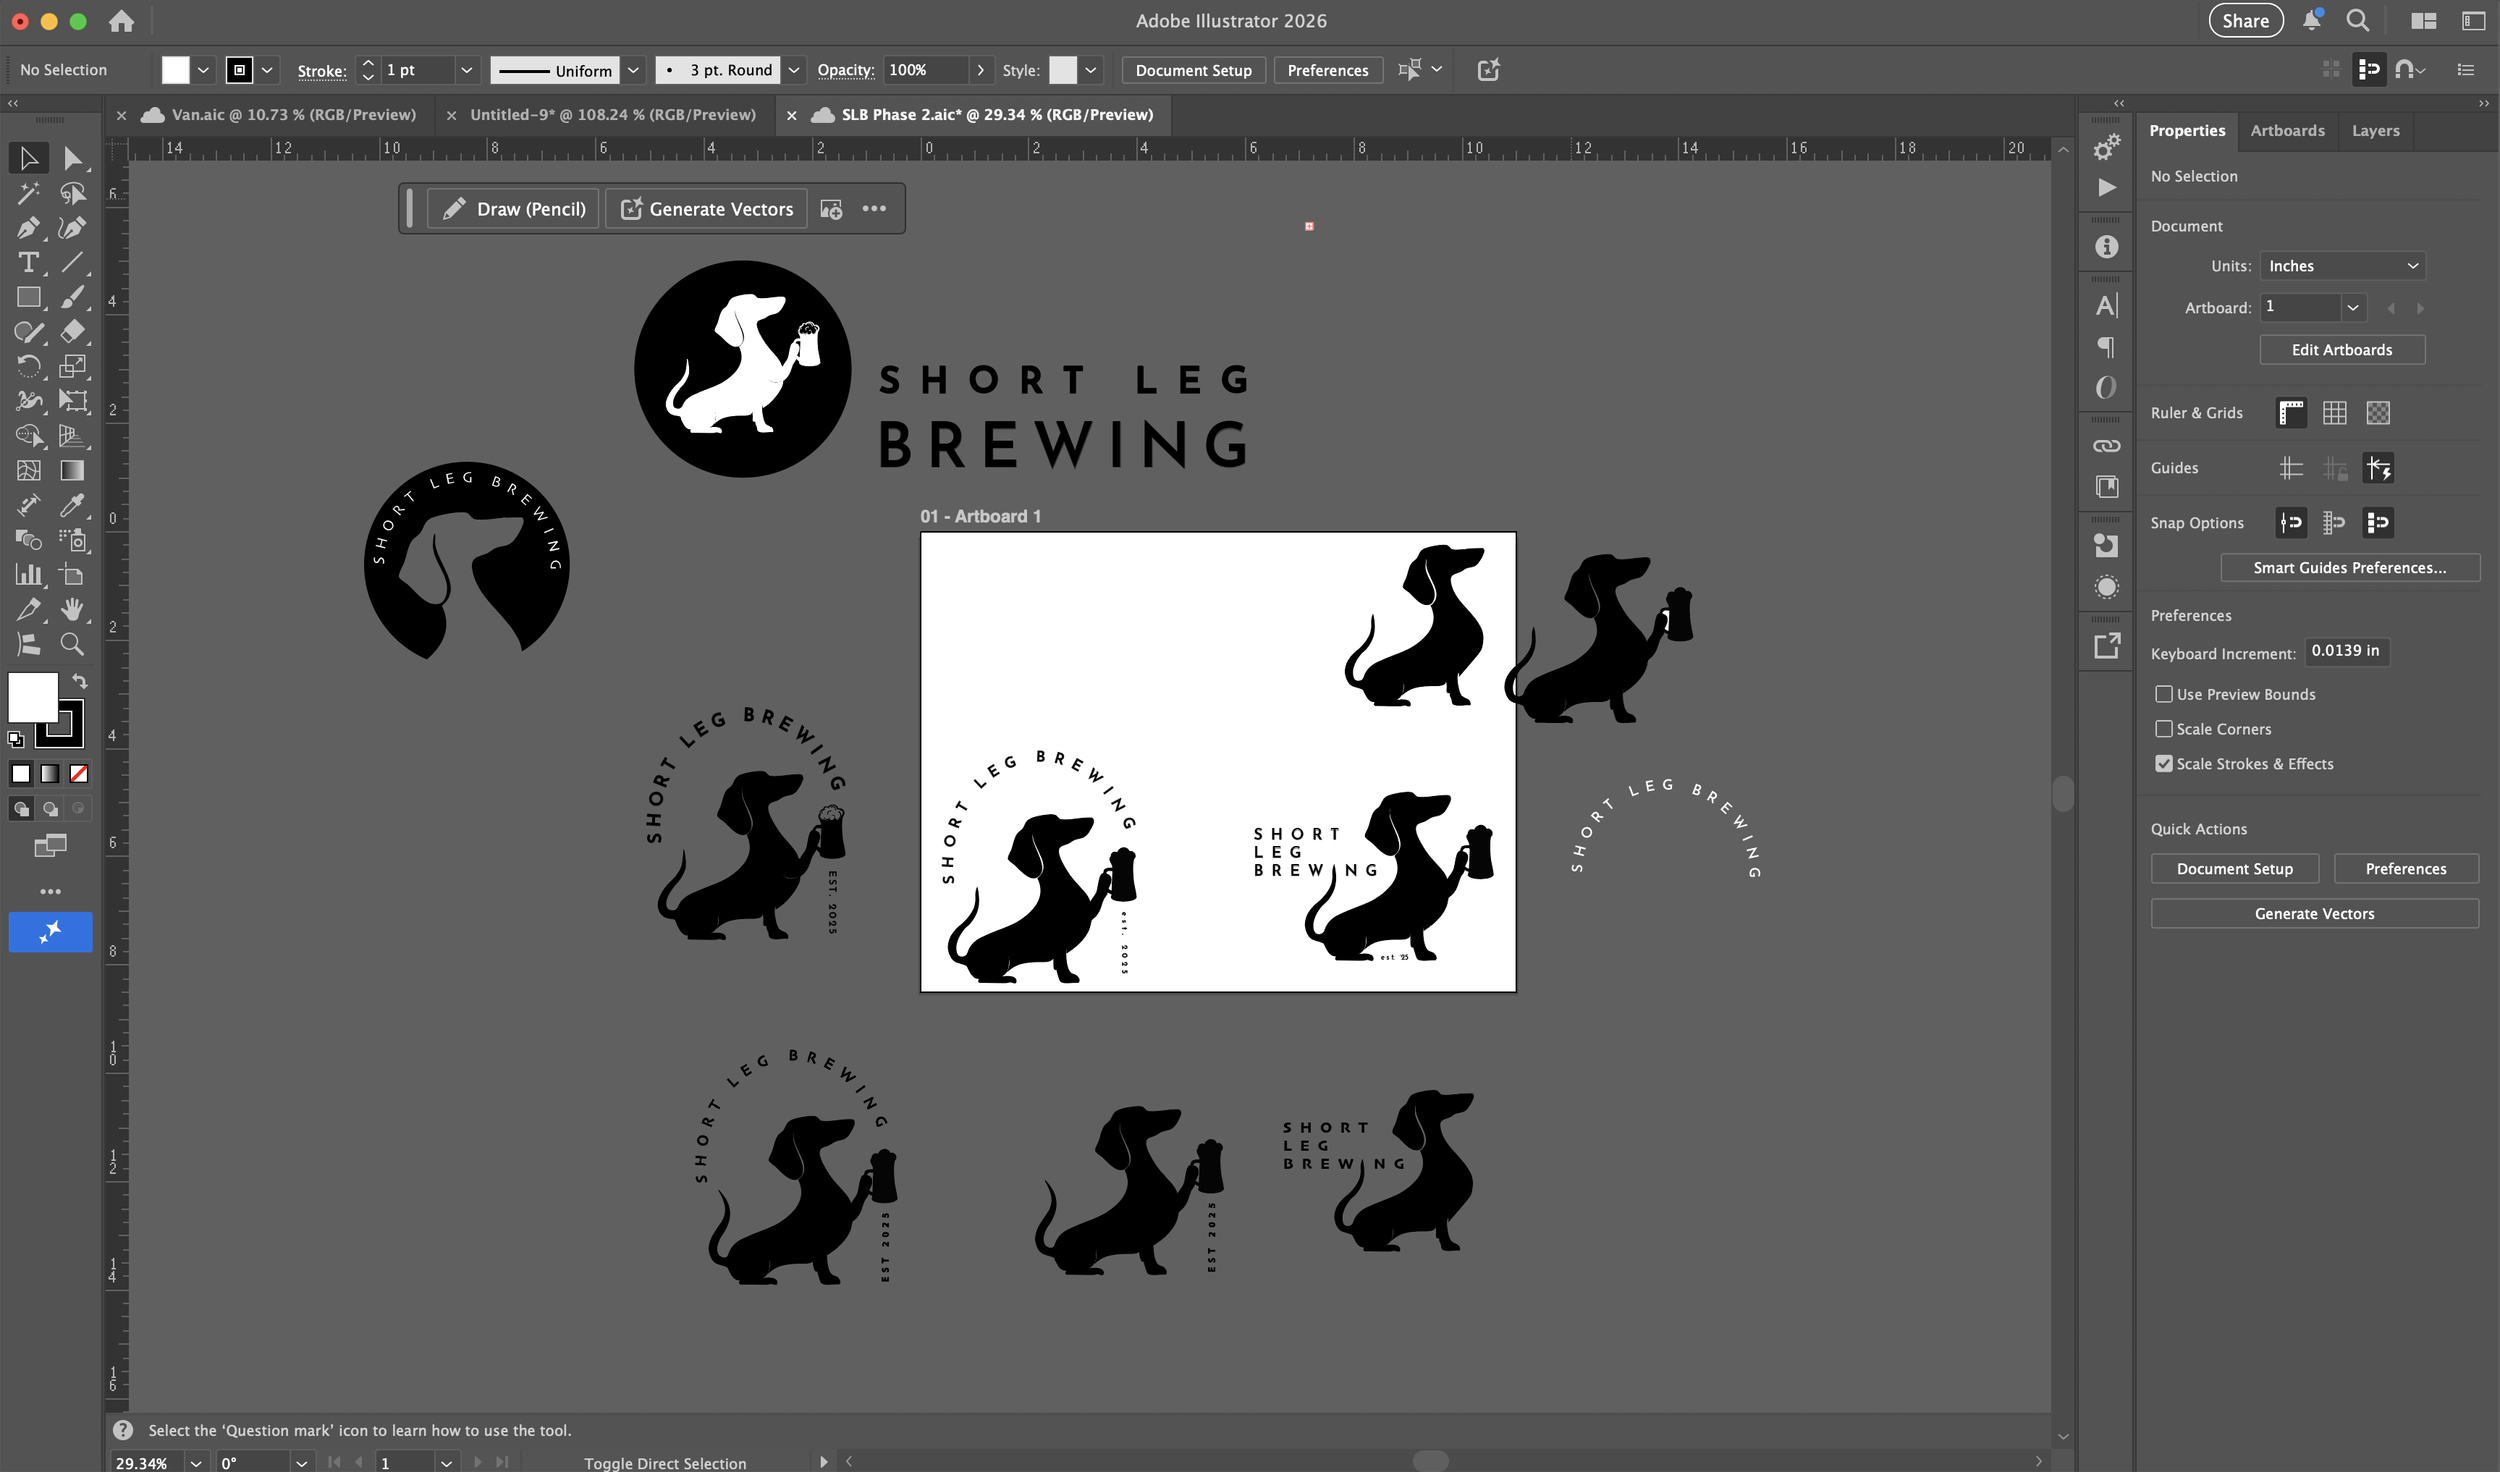
Task: Click the Keyboard Increment input field
Action: pyautogui.click(x=2345, y=651)
